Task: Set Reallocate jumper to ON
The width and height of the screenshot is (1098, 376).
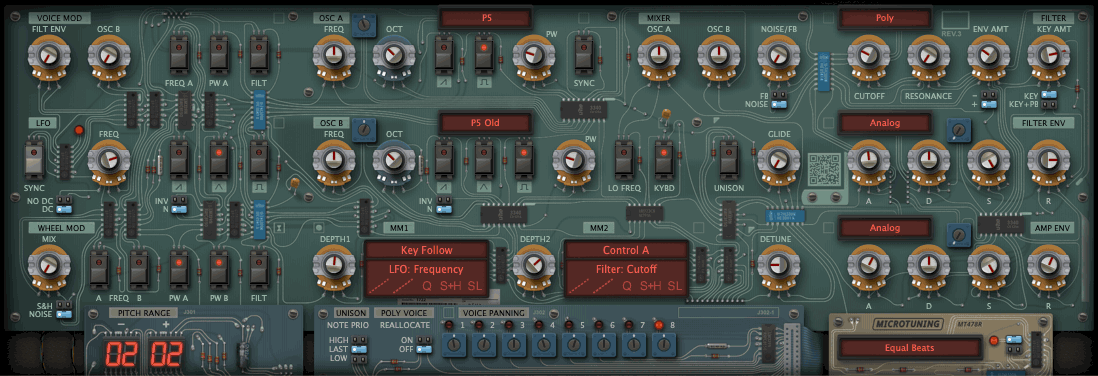Action: pyautogui.click(x=423, y=340)
